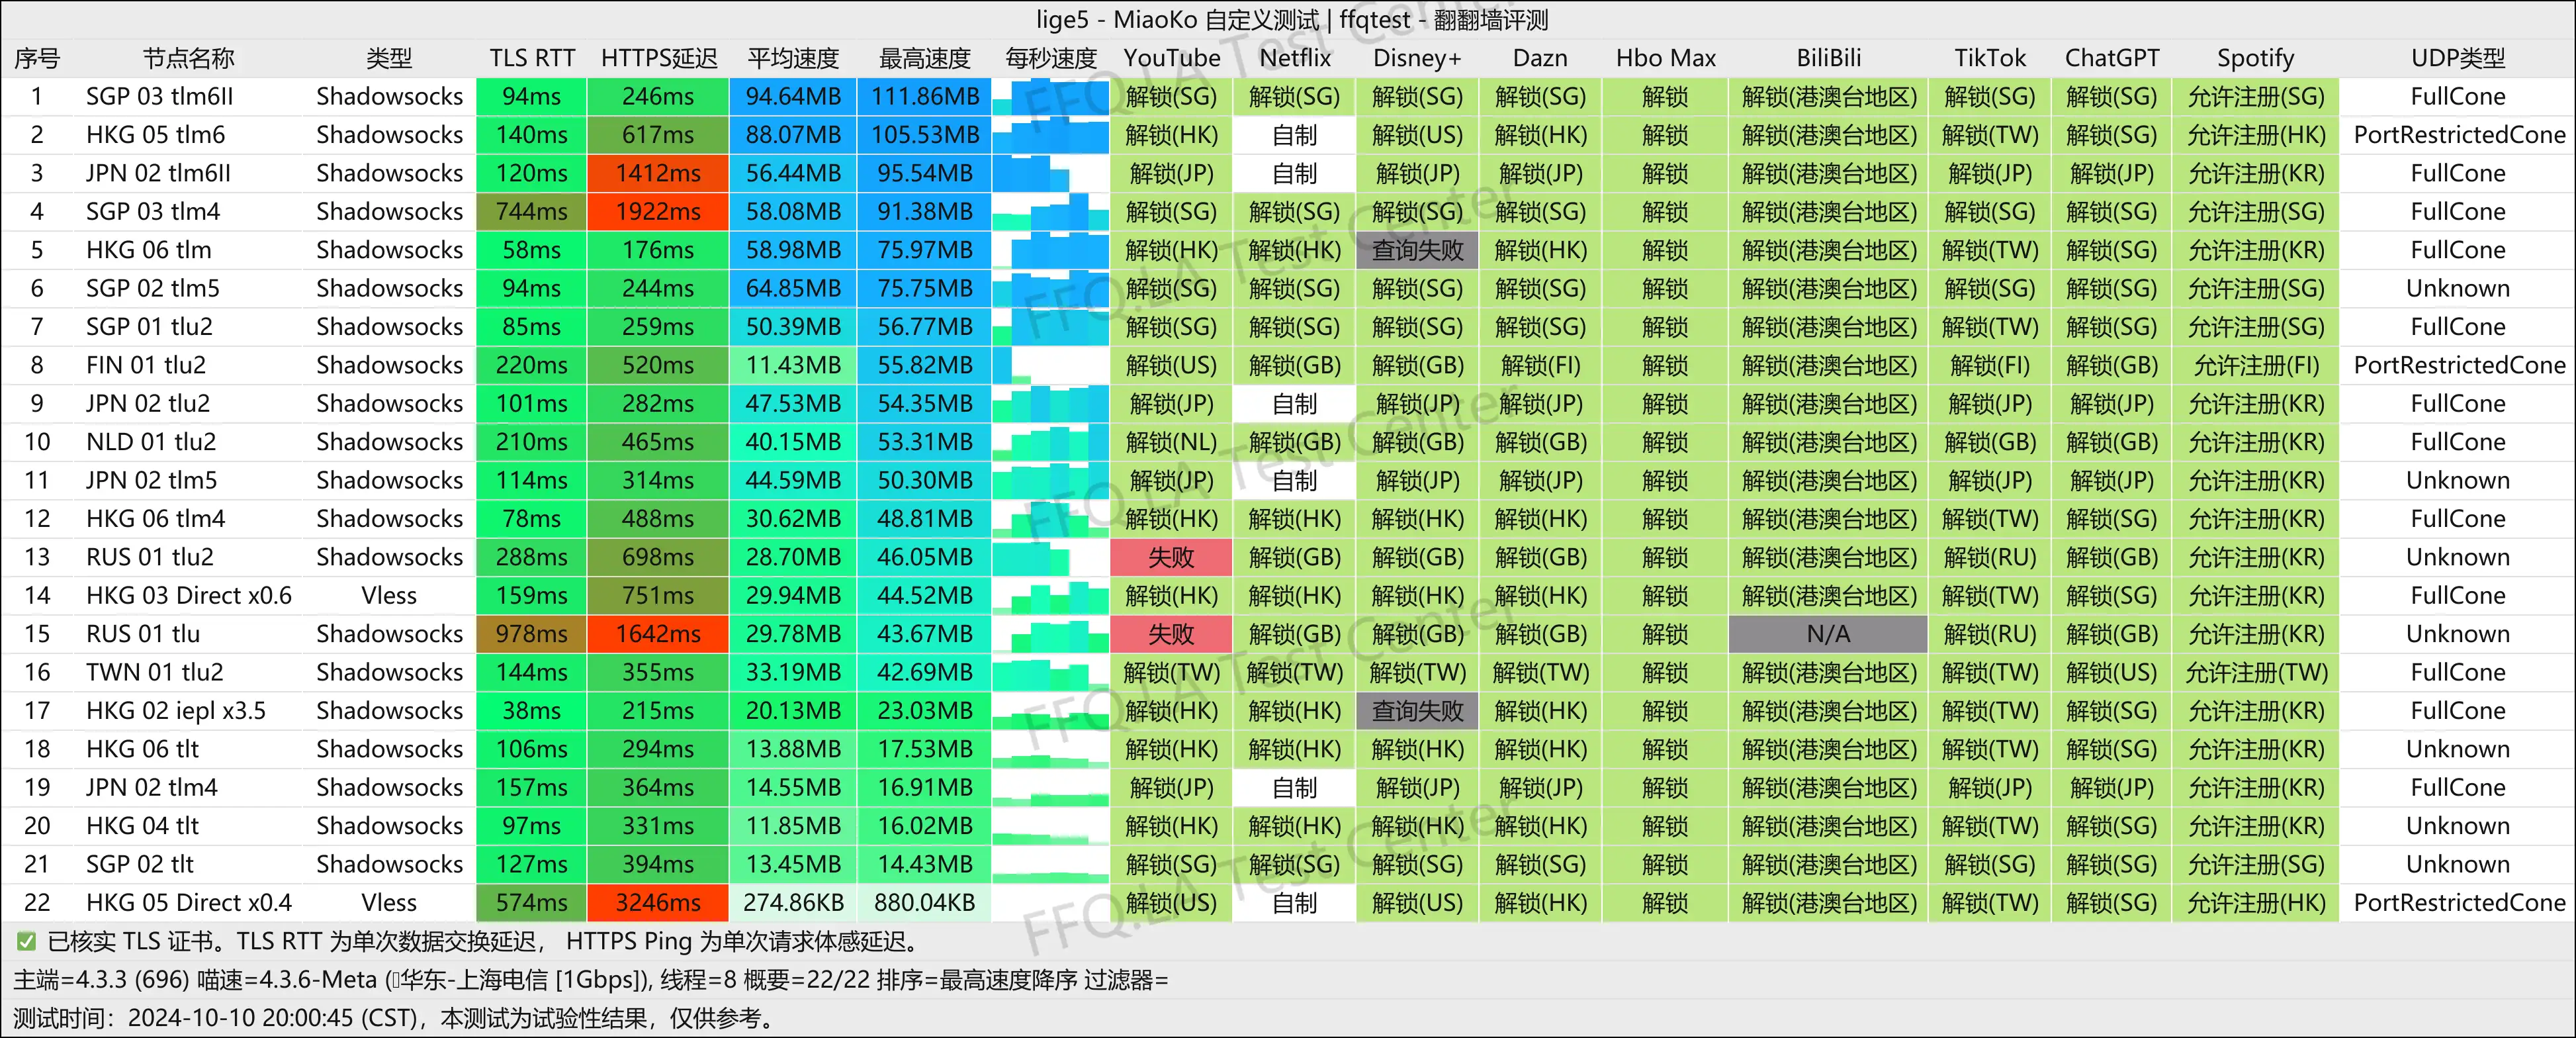Click the TLS RTT column header

[x=532, y=58]
